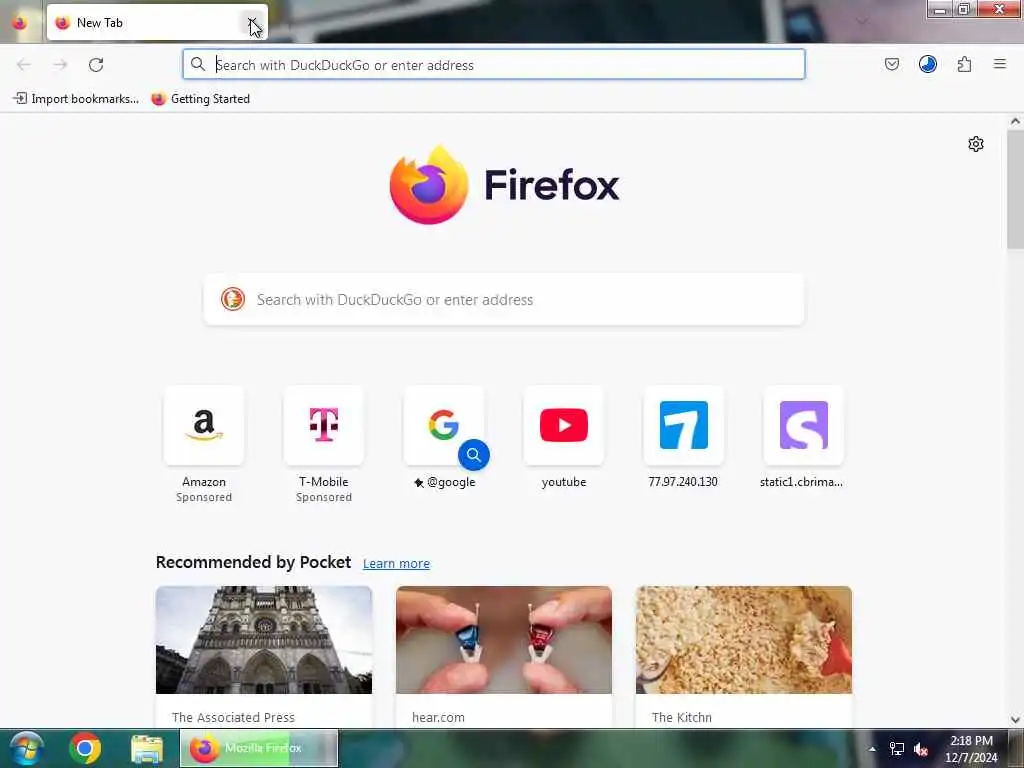This screenshot has width=1024, height=768.
Task: Launch Chrome from the taskbar
Action: coord(85,748)
